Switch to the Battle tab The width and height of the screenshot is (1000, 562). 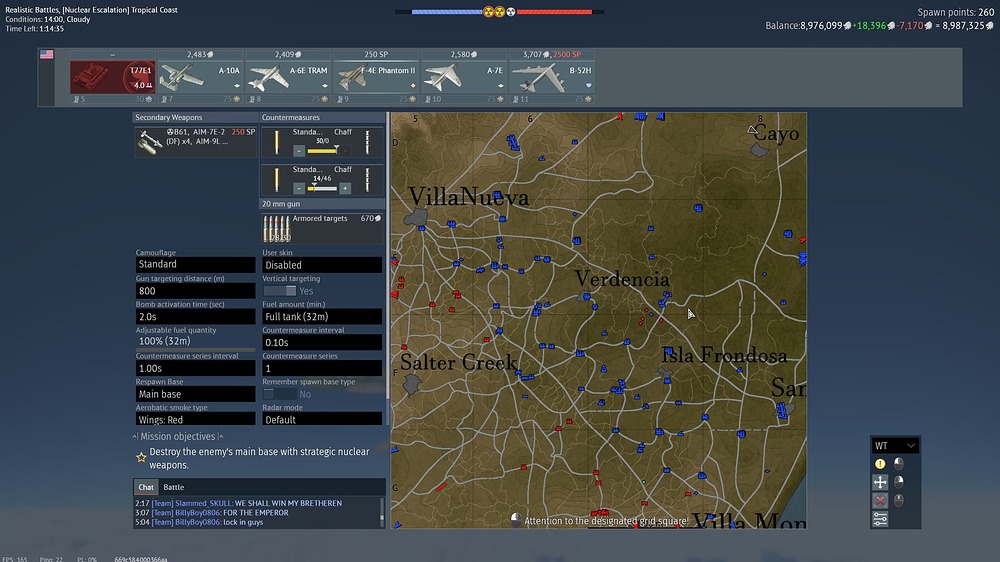tap(174, 487)
